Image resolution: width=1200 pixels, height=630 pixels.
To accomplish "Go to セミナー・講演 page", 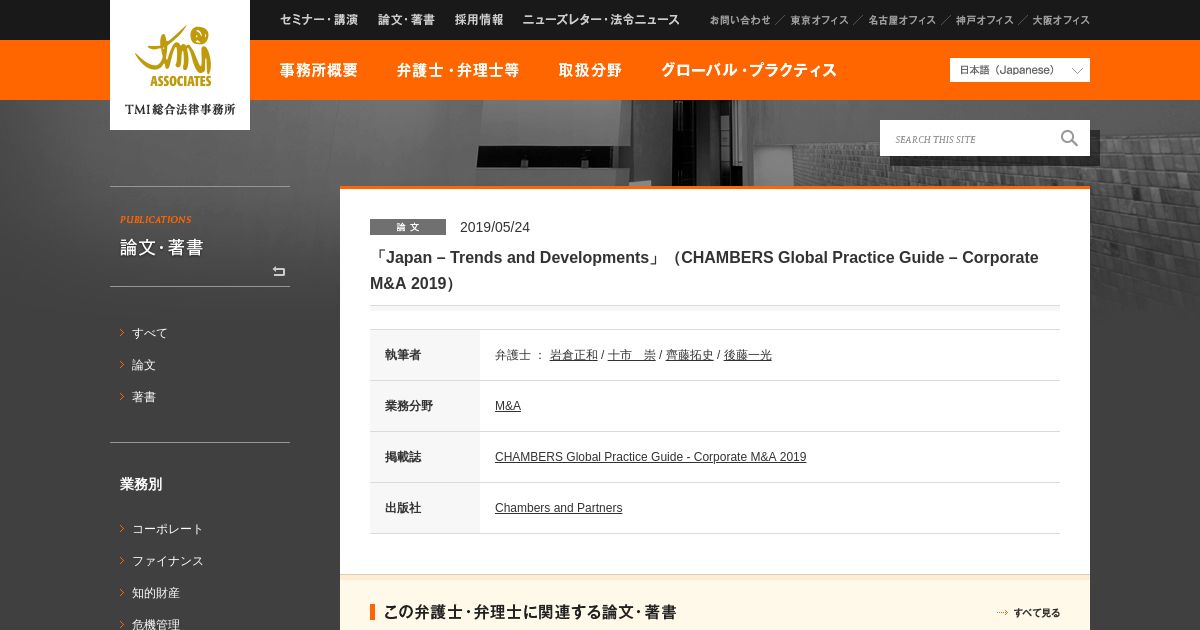I will (319, 20).
